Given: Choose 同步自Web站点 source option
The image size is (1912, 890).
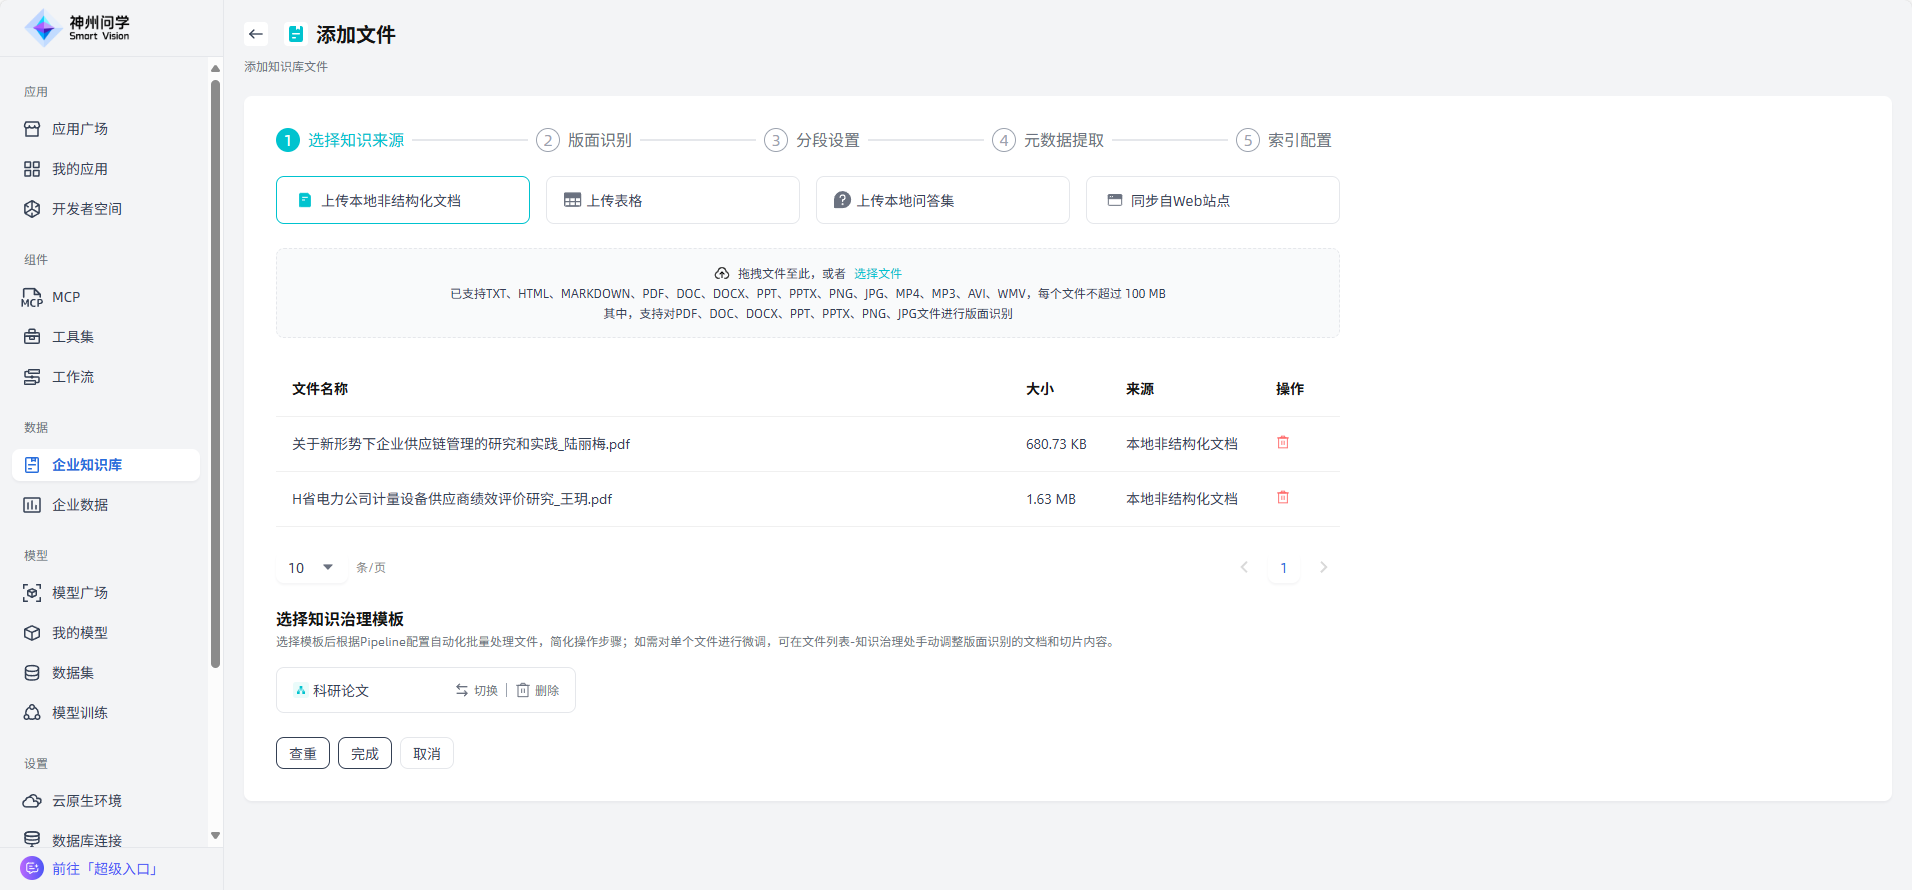Looking at the screenshot, I should click(x=1212, y=200).
